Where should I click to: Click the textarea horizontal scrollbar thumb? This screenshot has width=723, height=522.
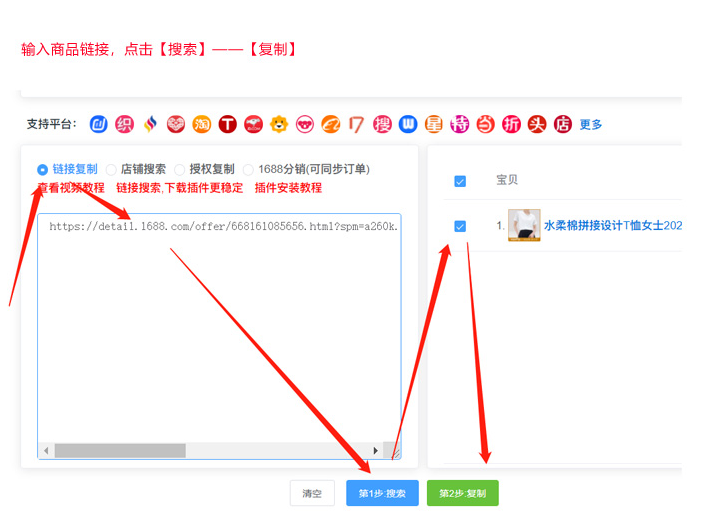120,451
